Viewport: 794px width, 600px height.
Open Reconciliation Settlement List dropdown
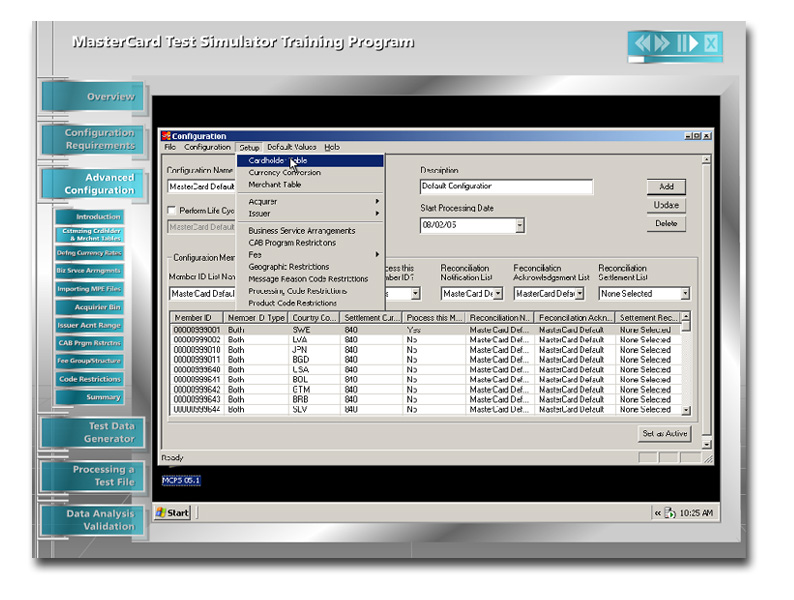685,294
